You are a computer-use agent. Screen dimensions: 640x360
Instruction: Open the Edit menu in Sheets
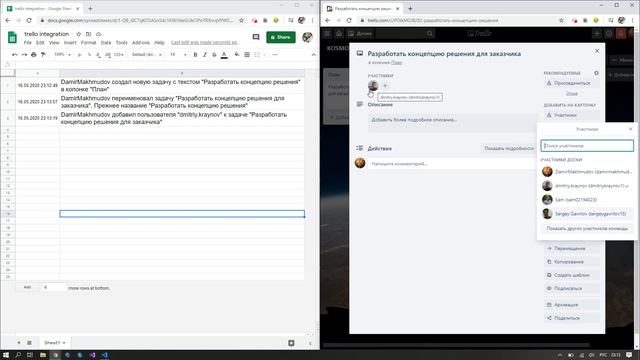pos(40,43)
